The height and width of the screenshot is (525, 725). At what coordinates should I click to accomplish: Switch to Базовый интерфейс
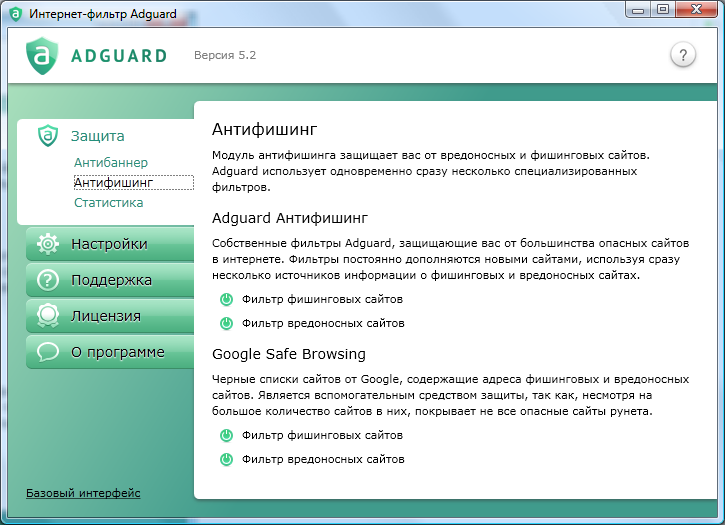tap(83, 493)
